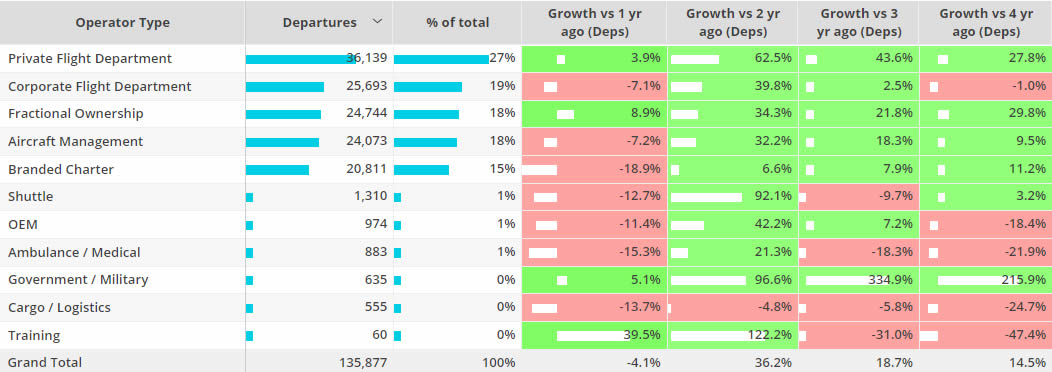Click Growth vs 4 yr ago header
The height and width of the screenshot is (372, 1052).
coord(986,23)
